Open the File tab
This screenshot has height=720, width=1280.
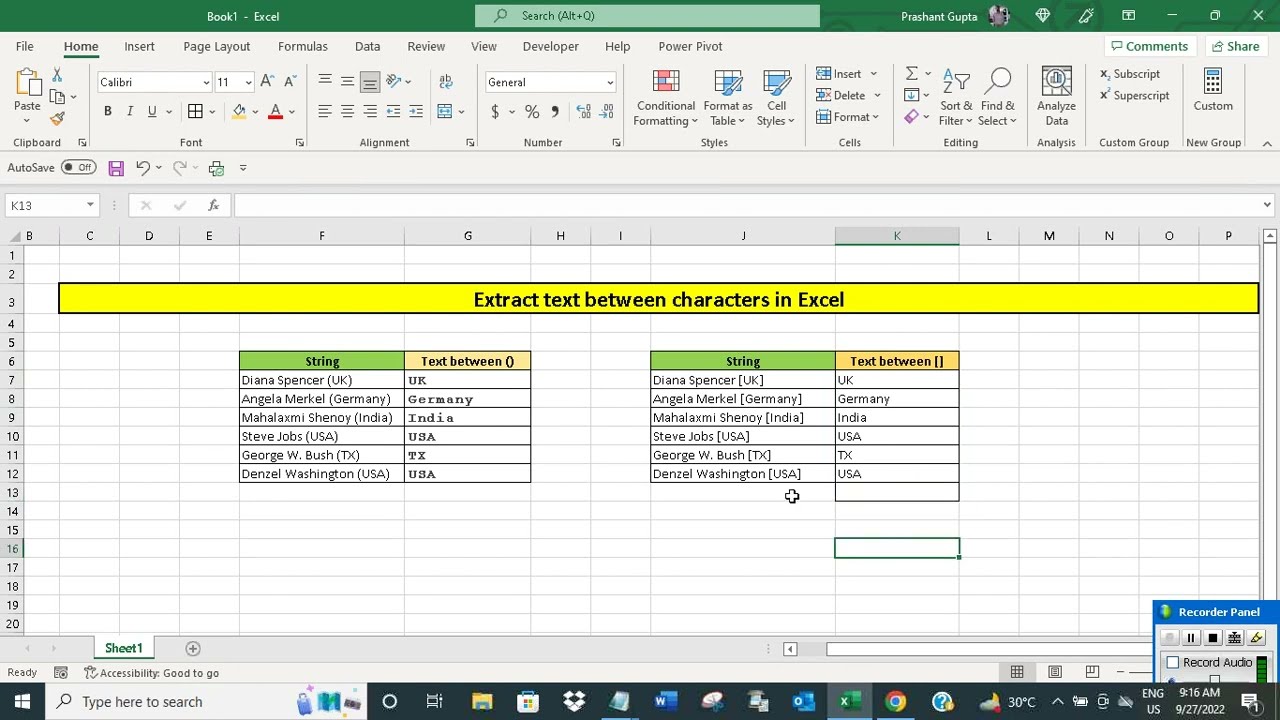tap(24, 46)
